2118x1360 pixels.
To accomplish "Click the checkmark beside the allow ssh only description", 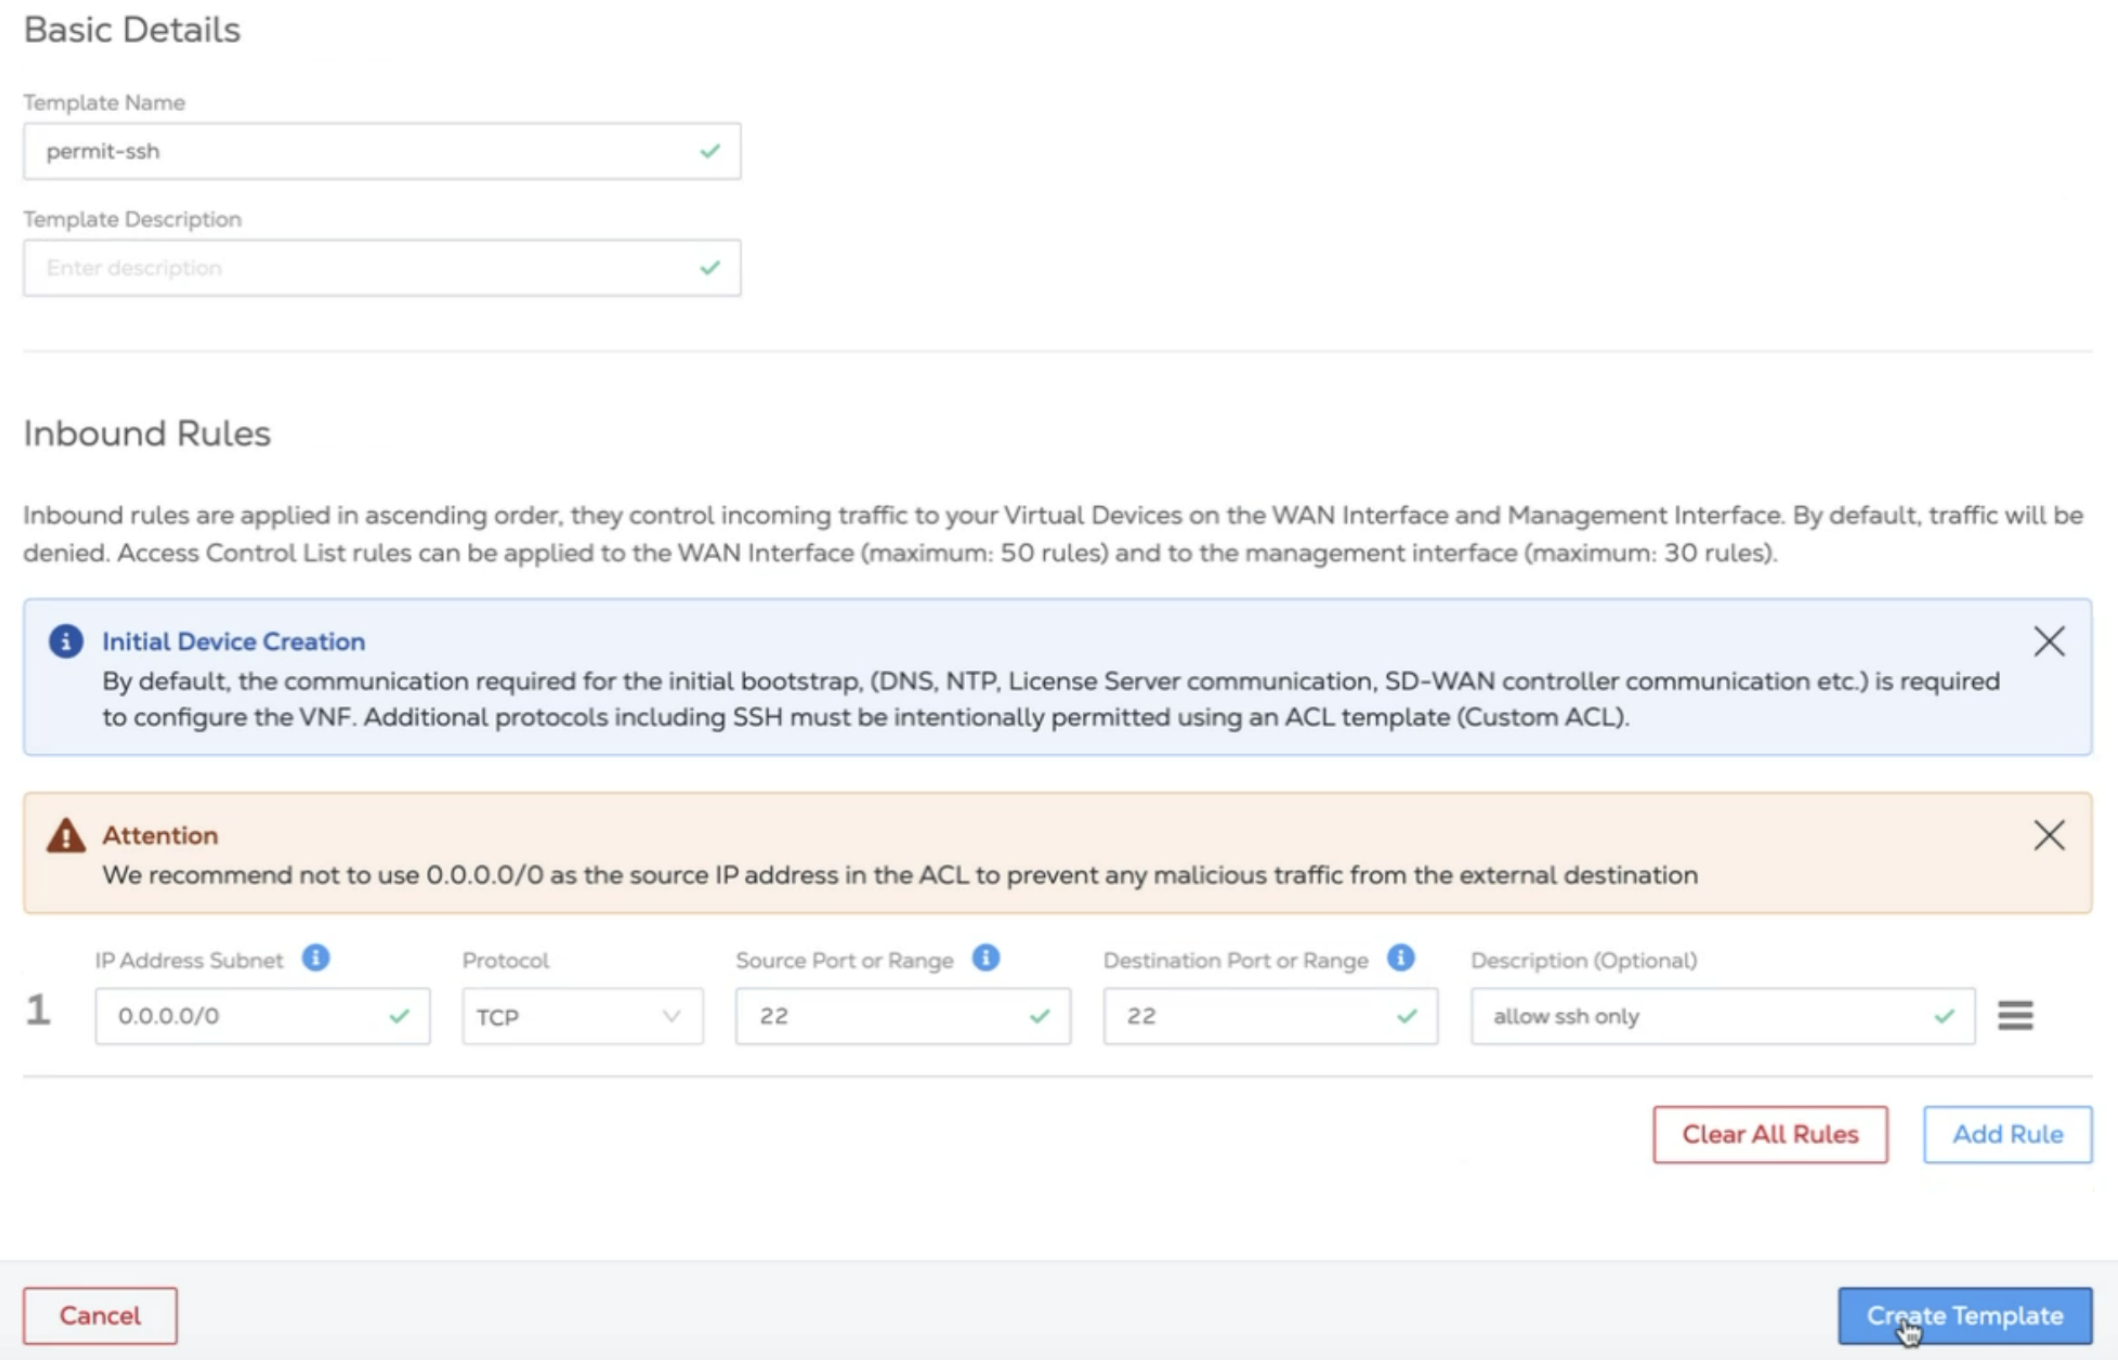I will click(1943, 1016).
